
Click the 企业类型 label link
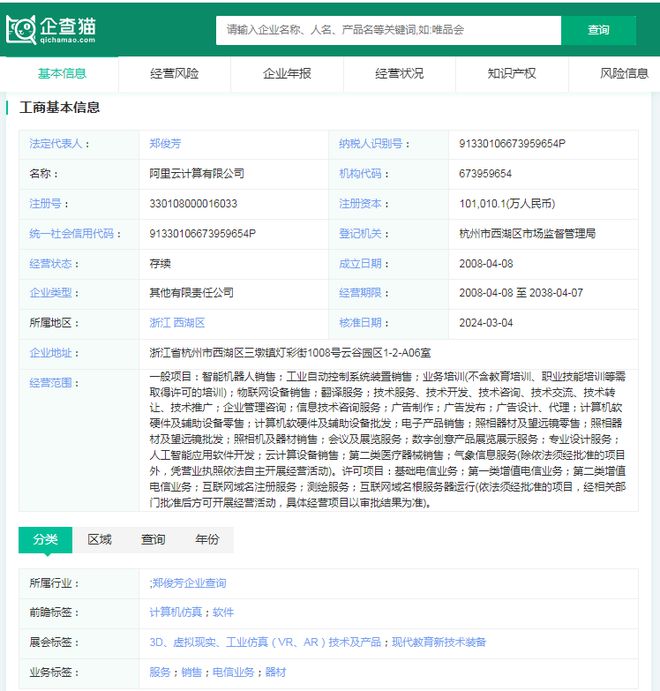(x=50, y=293)
